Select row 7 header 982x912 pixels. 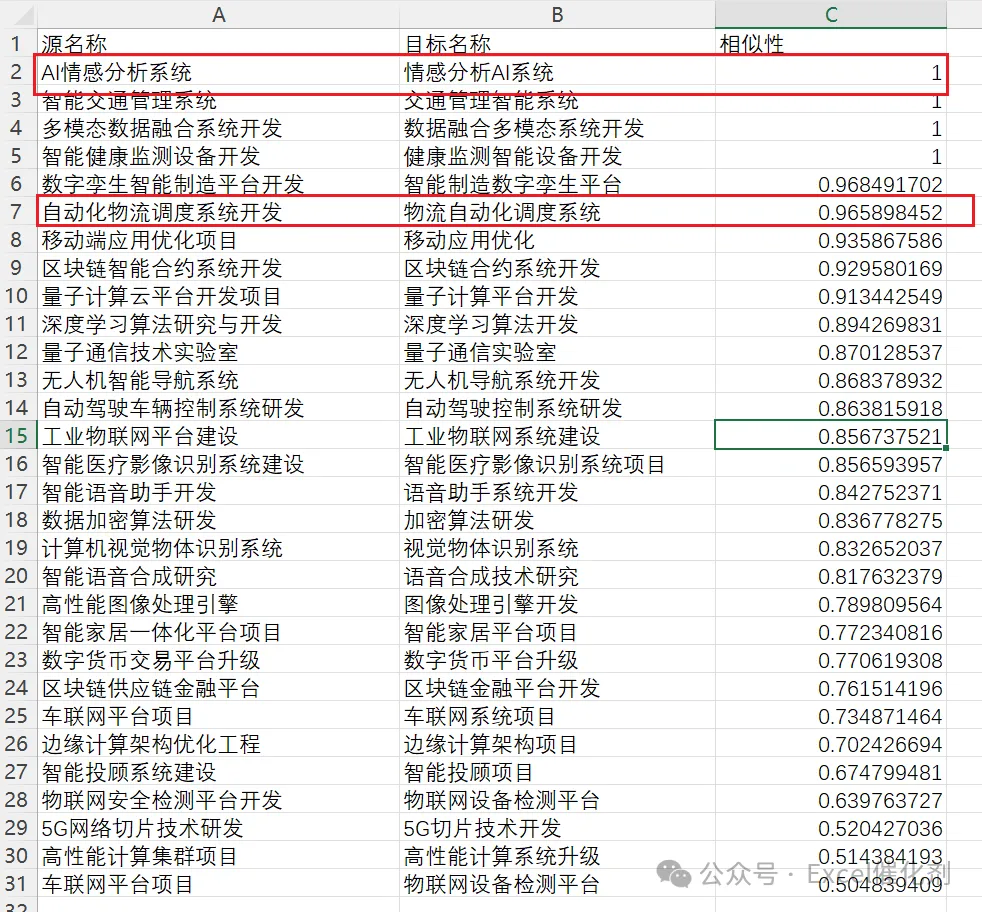pyautogui.click(x=18, y=212)
